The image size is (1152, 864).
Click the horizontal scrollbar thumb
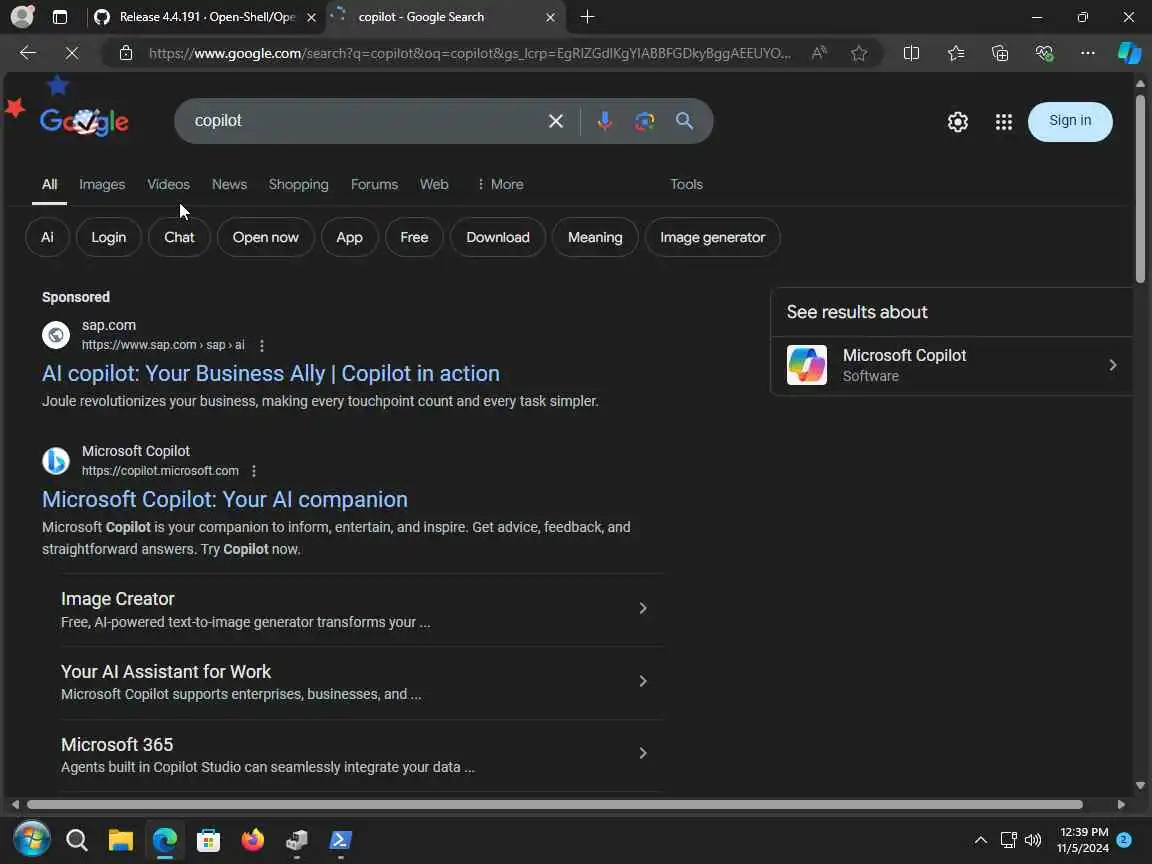555,804
